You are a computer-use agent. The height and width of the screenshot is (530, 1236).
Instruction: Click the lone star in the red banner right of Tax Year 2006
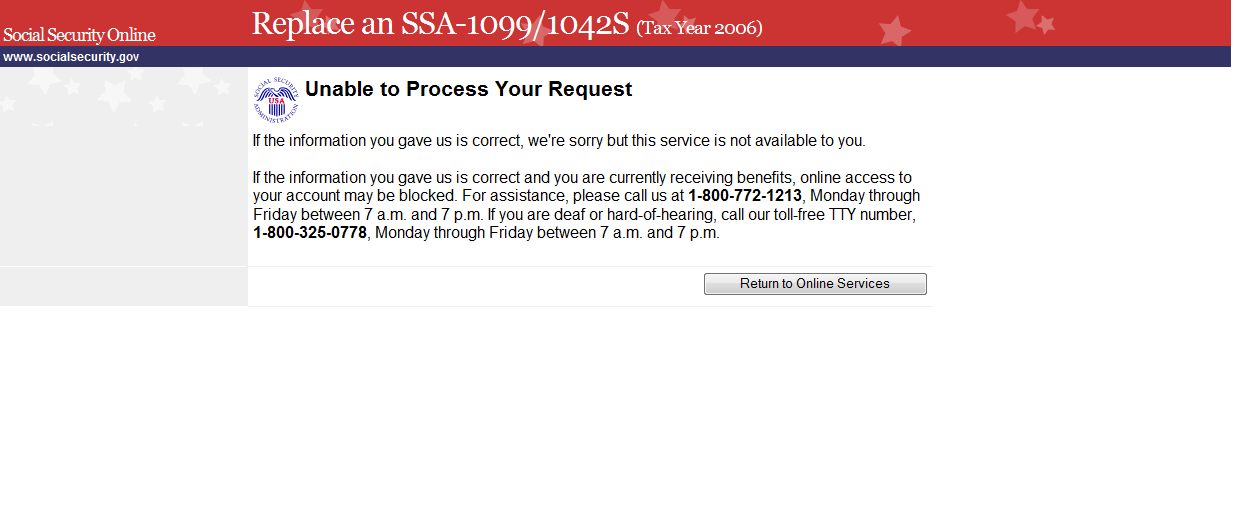tap(894, 31)
